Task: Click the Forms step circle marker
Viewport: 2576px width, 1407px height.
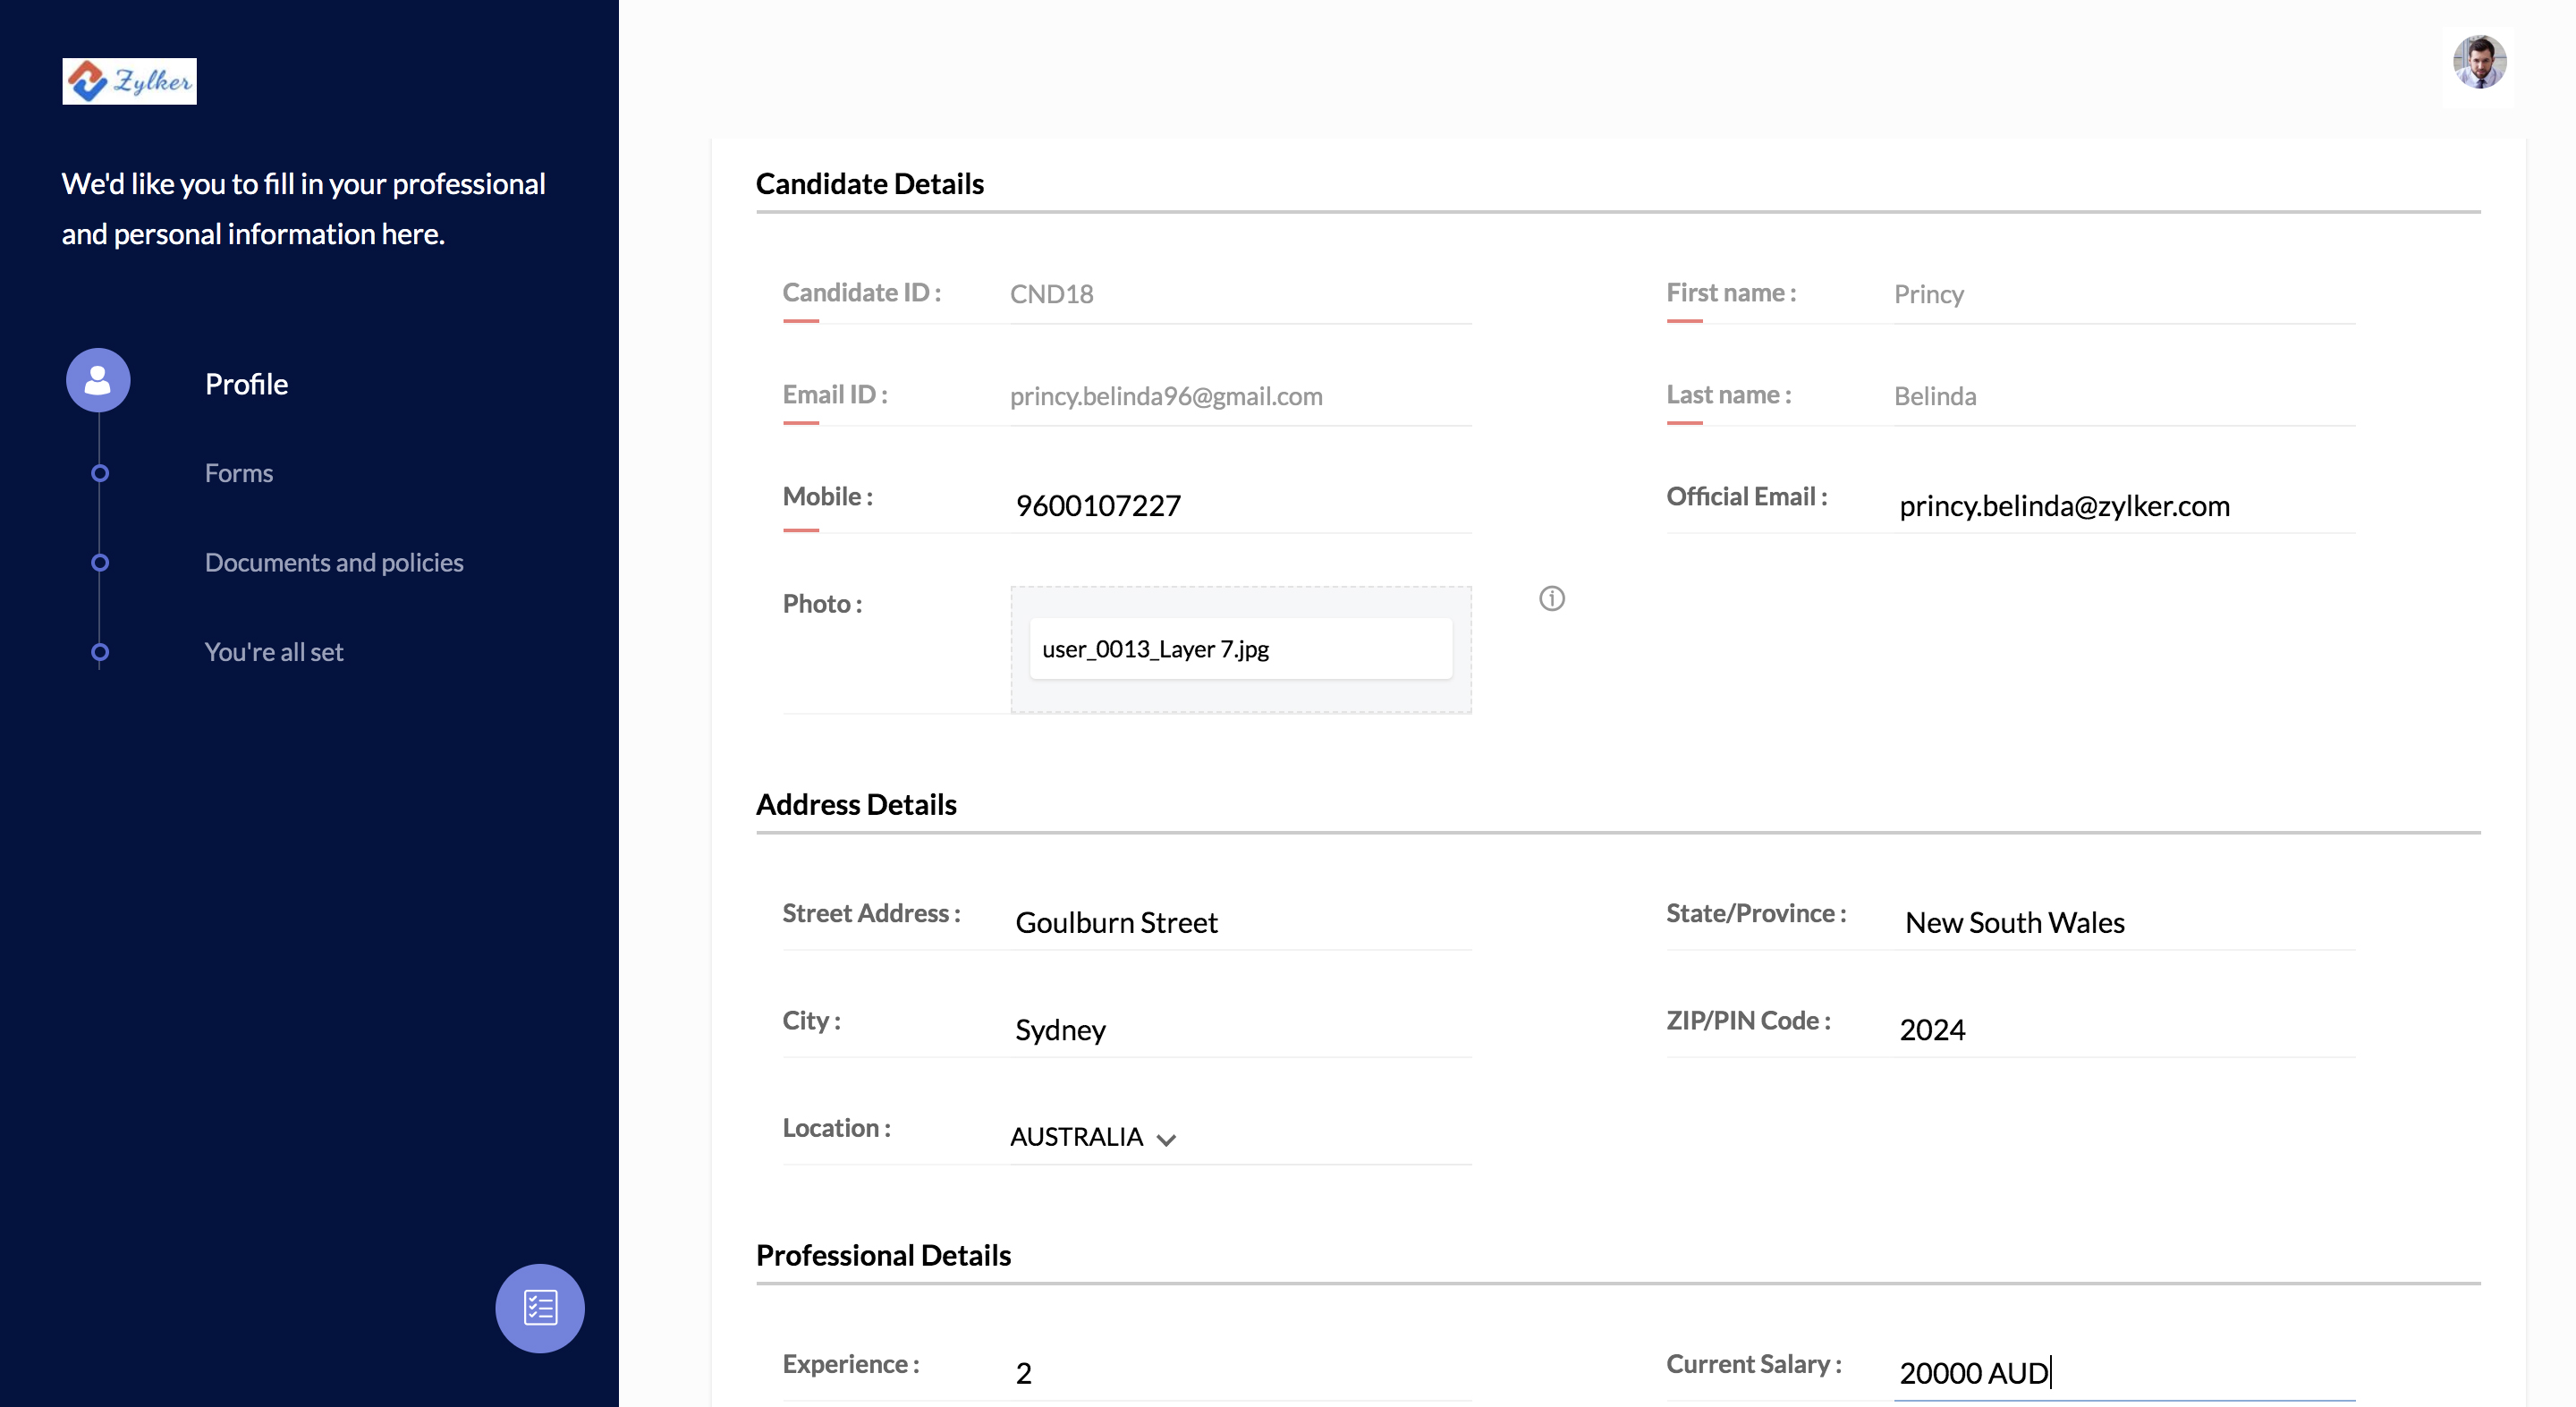Action: tap(99, 473)
